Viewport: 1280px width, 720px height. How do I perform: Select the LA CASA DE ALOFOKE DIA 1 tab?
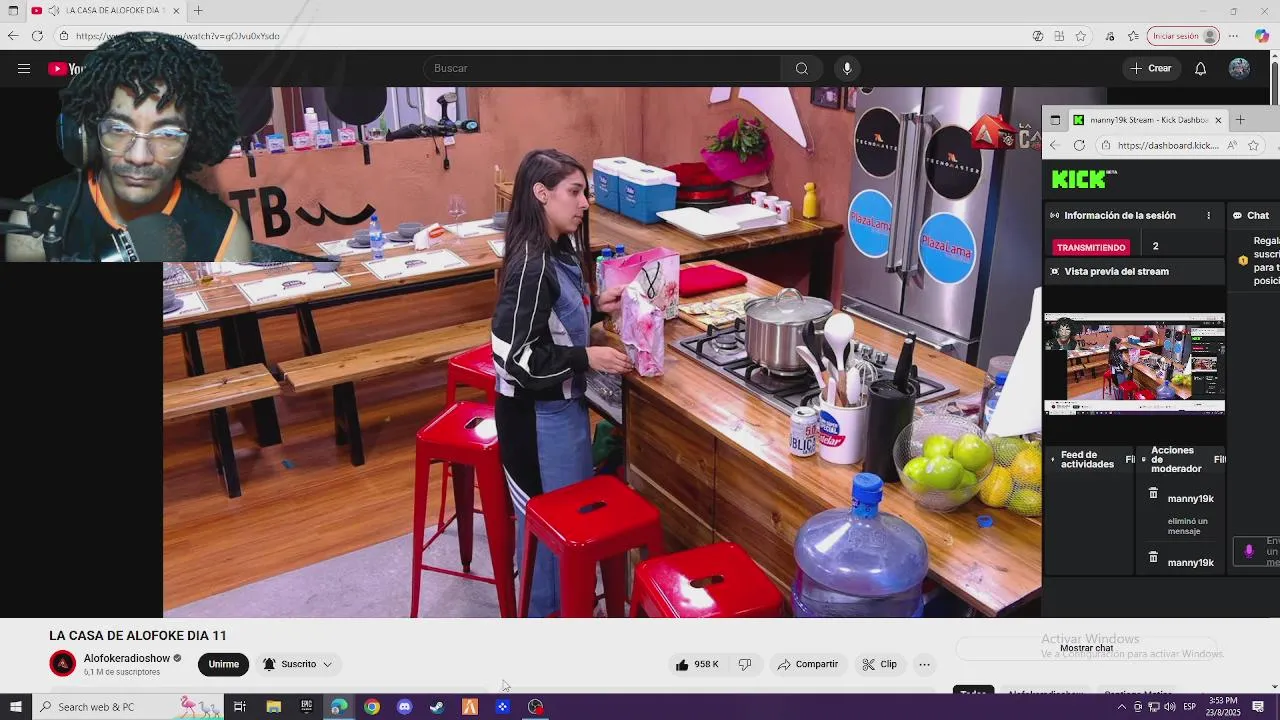106,10
